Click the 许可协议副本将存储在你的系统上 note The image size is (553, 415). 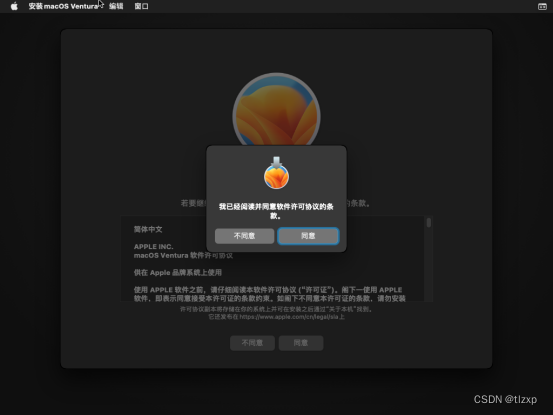click(276, 309)
